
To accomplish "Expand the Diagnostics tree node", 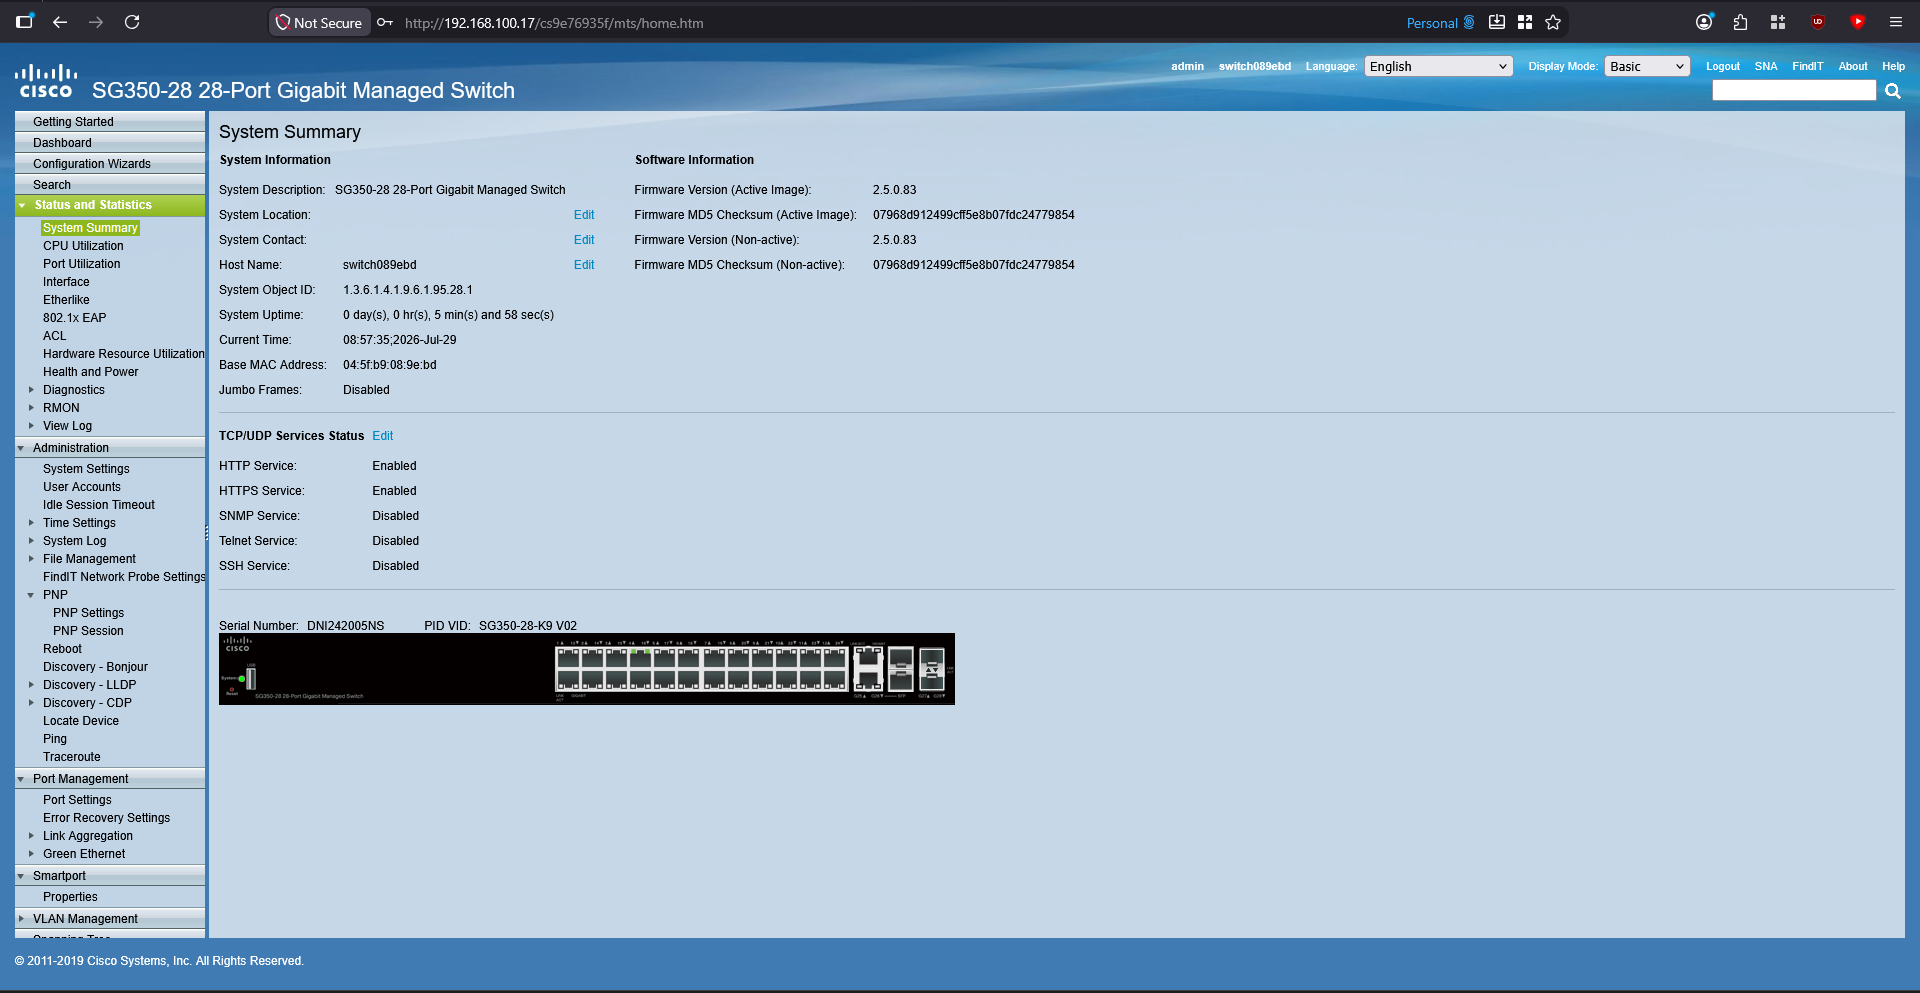I will tap(31, 390).
